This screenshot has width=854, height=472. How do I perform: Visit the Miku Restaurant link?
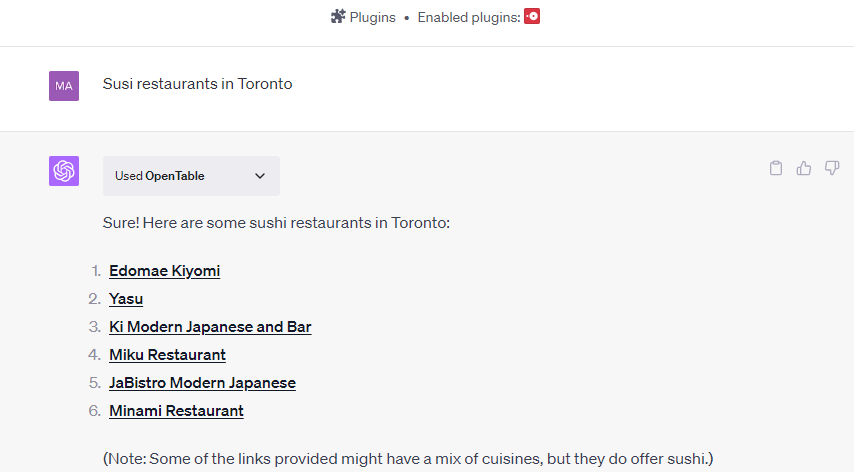(167, 355)
